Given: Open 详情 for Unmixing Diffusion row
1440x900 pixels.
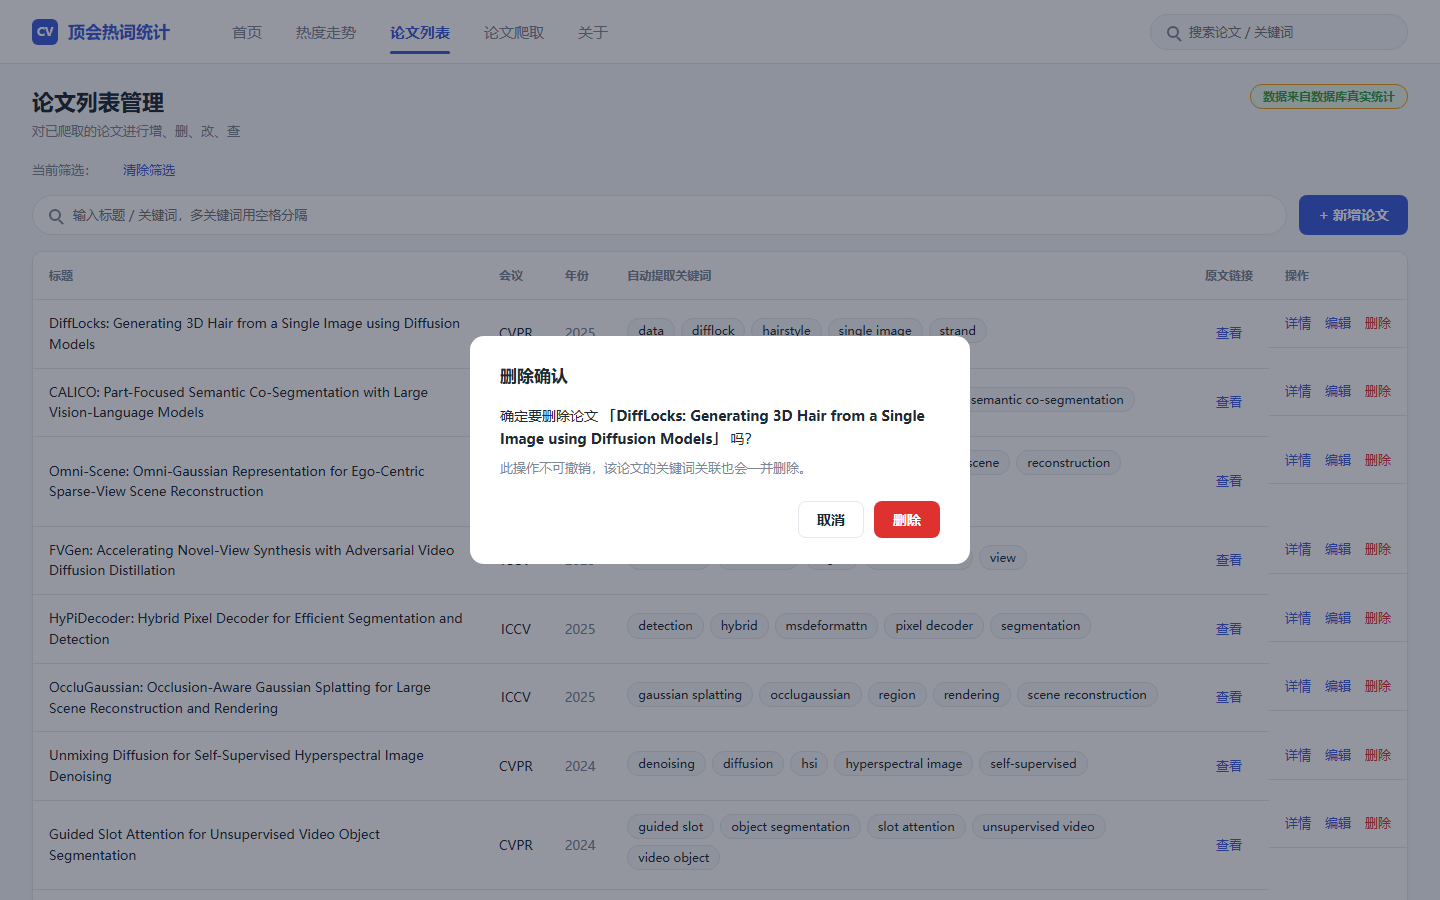Looking at the screenshot, I should pos(1298,755).
